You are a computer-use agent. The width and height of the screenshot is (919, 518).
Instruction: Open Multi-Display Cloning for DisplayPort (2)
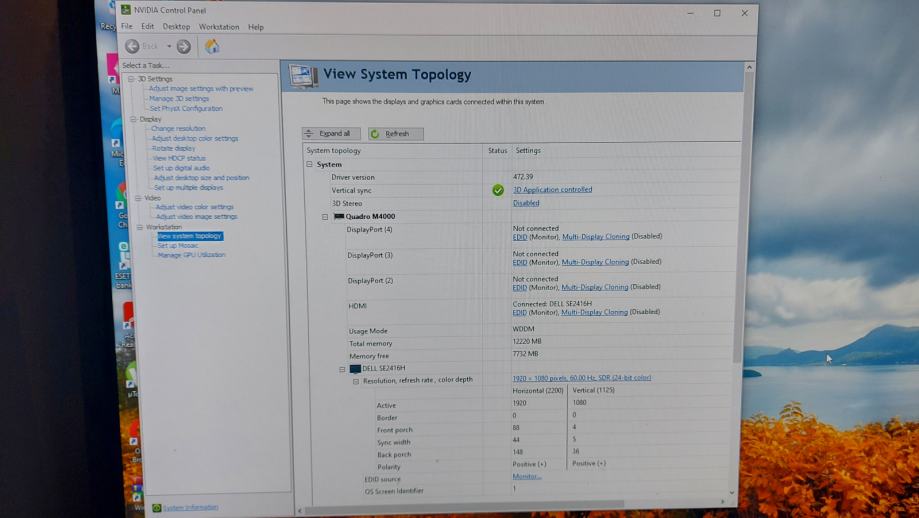[594, 287]
